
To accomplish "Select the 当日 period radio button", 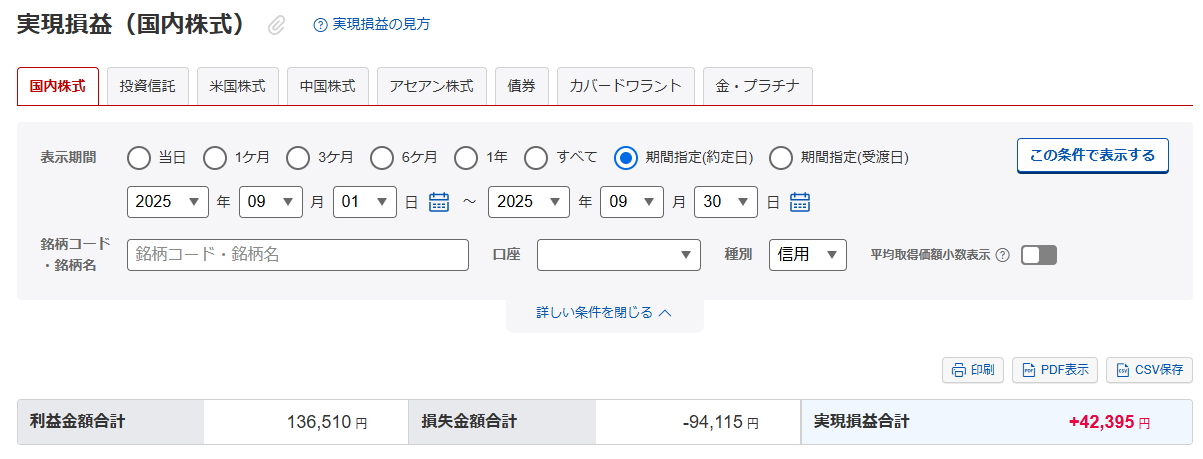I will pos(140,157).
